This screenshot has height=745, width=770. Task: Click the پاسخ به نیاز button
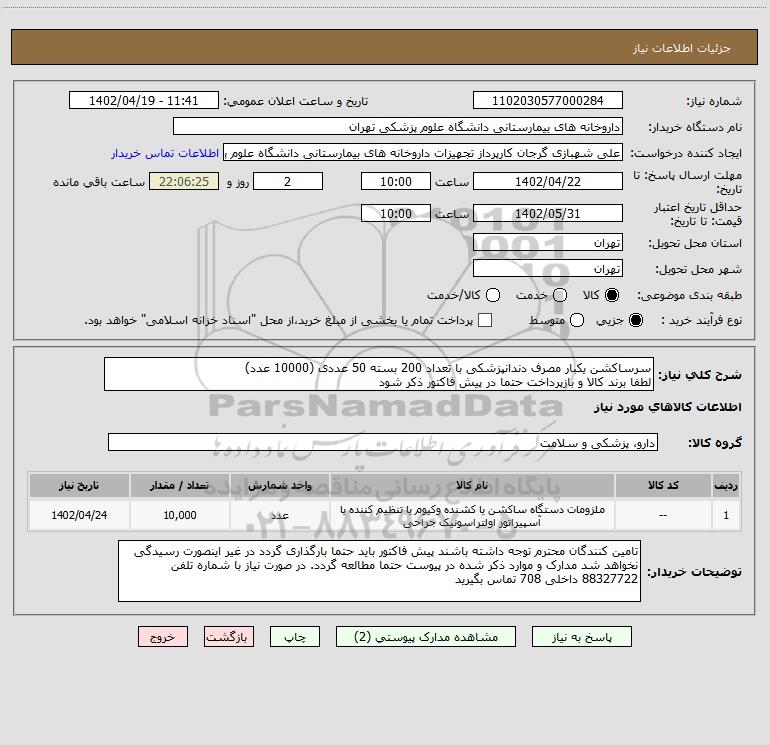point(581,637)
